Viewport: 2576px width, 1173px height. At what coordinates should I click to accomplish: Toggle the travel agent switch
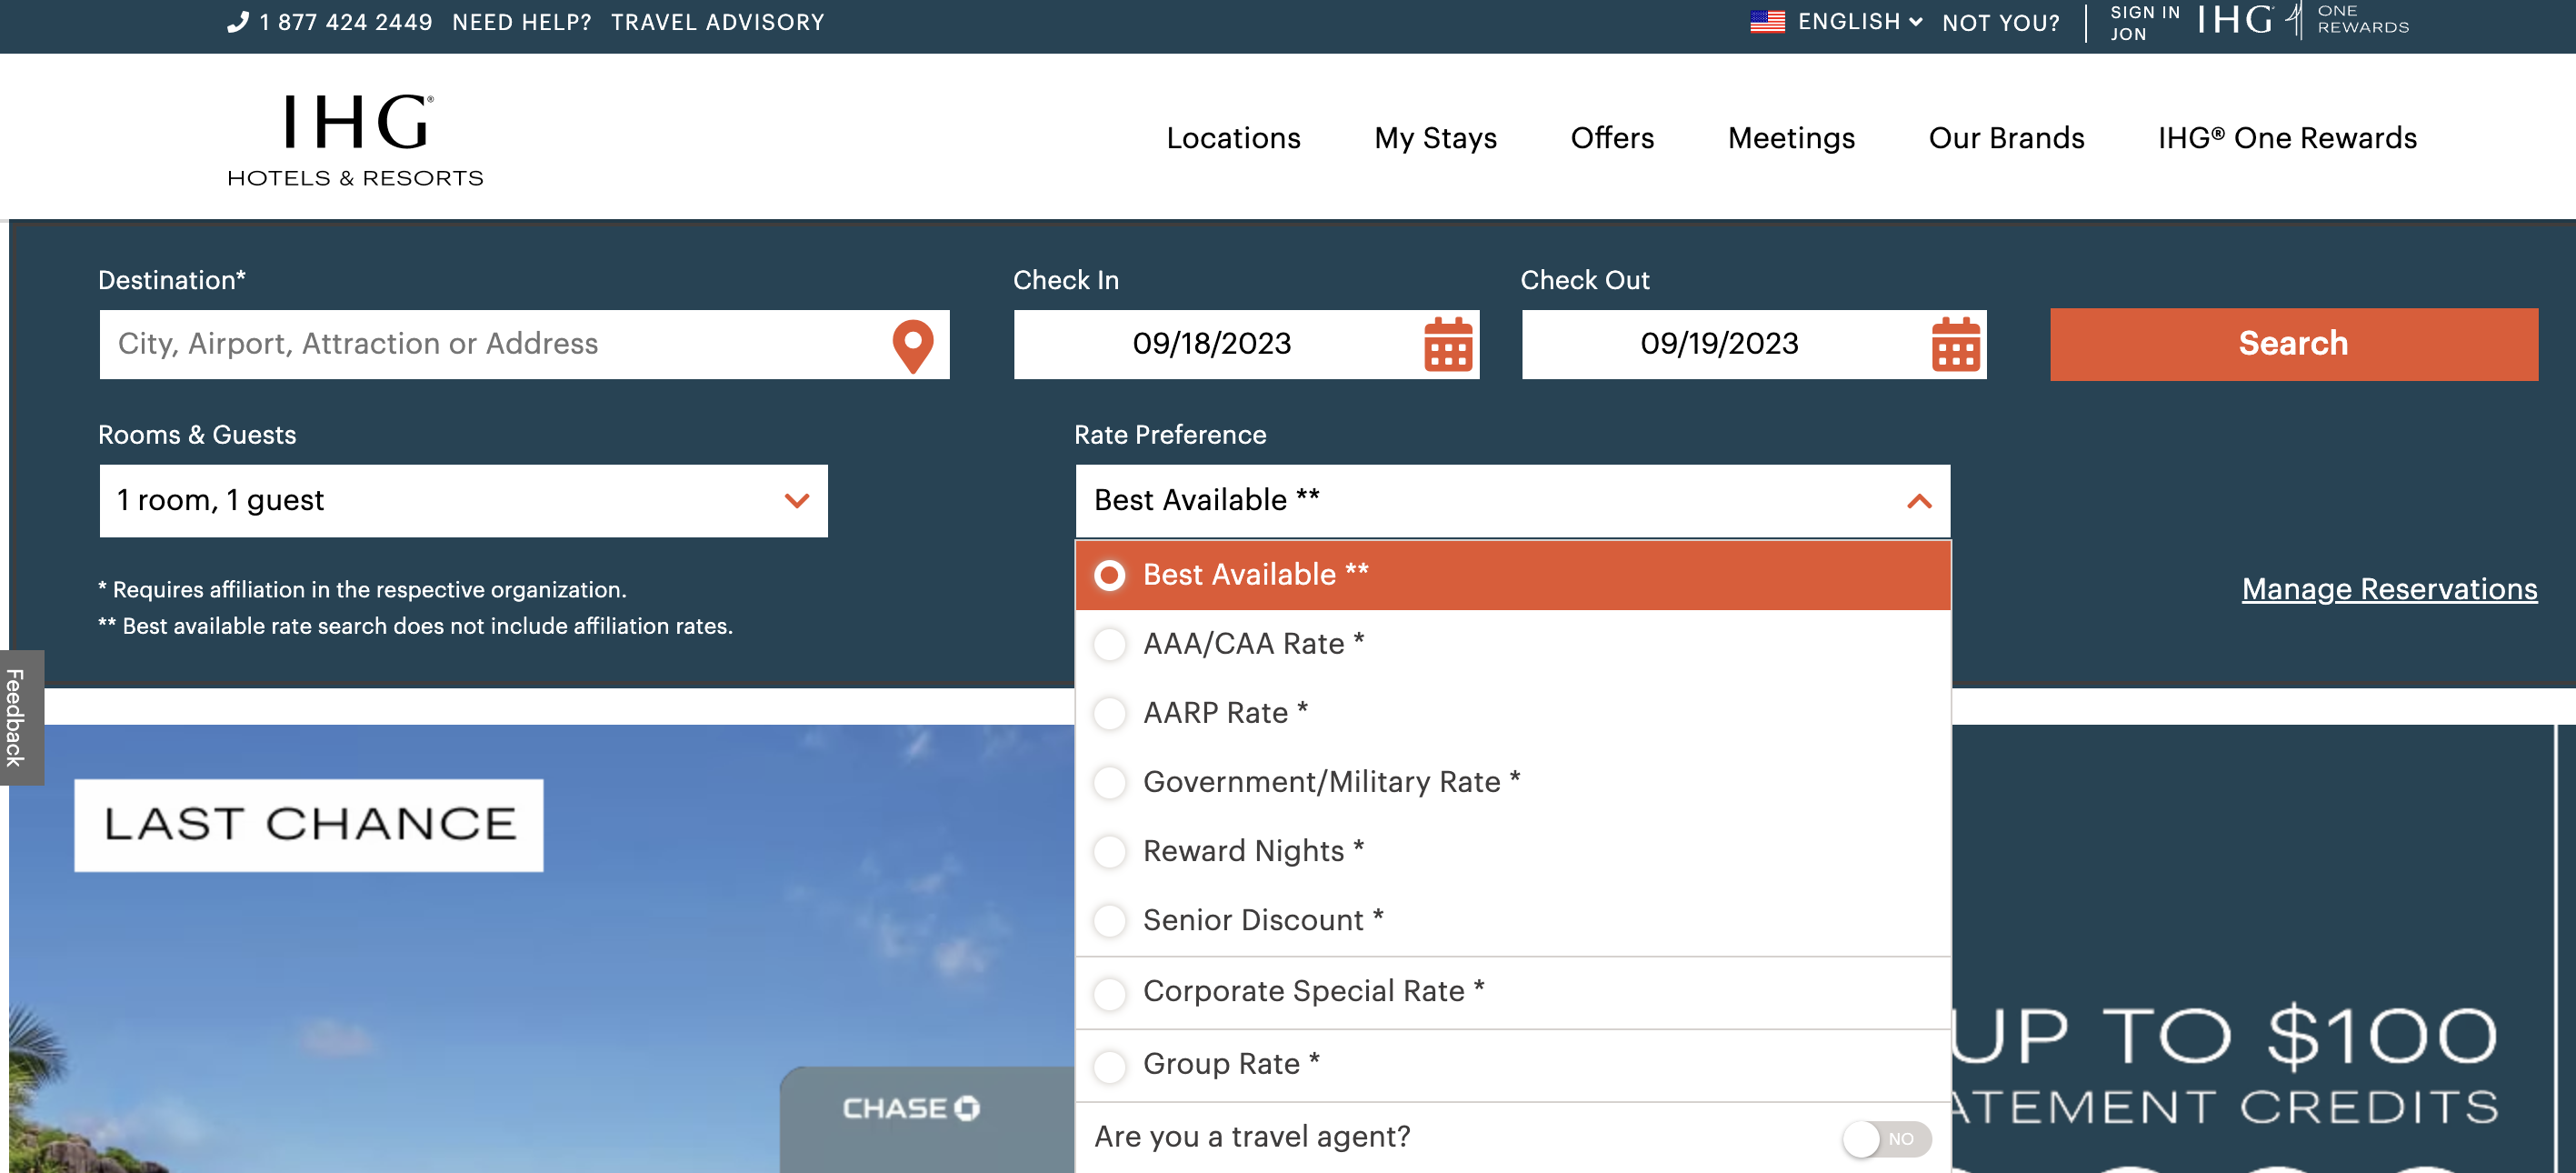(x=1886, y=1139)
